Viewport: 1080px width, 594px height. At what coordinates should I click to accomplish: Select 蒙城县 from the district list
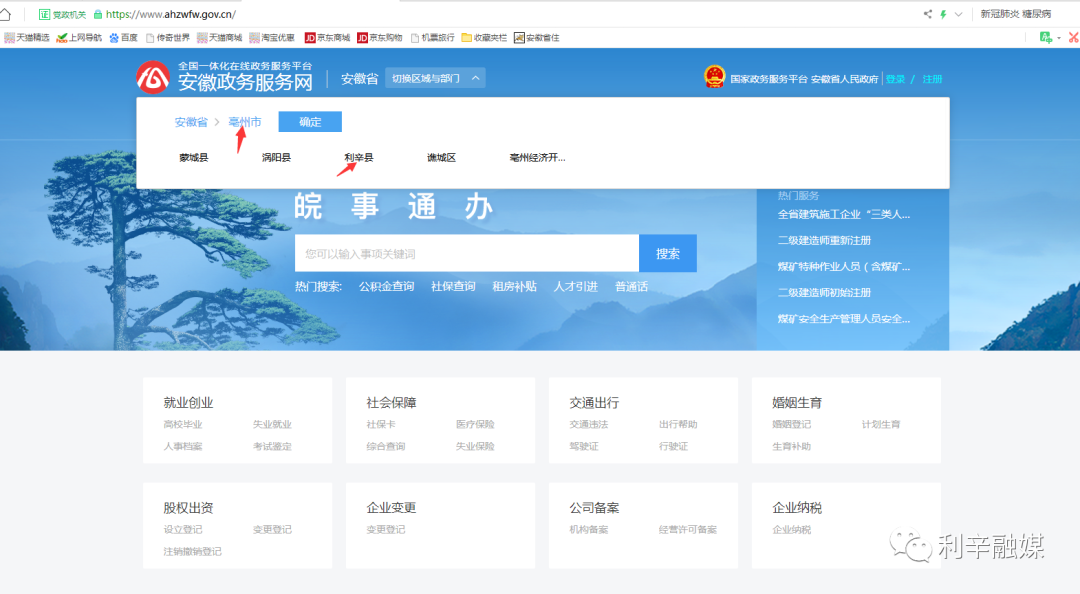click(x=194, y=158)
